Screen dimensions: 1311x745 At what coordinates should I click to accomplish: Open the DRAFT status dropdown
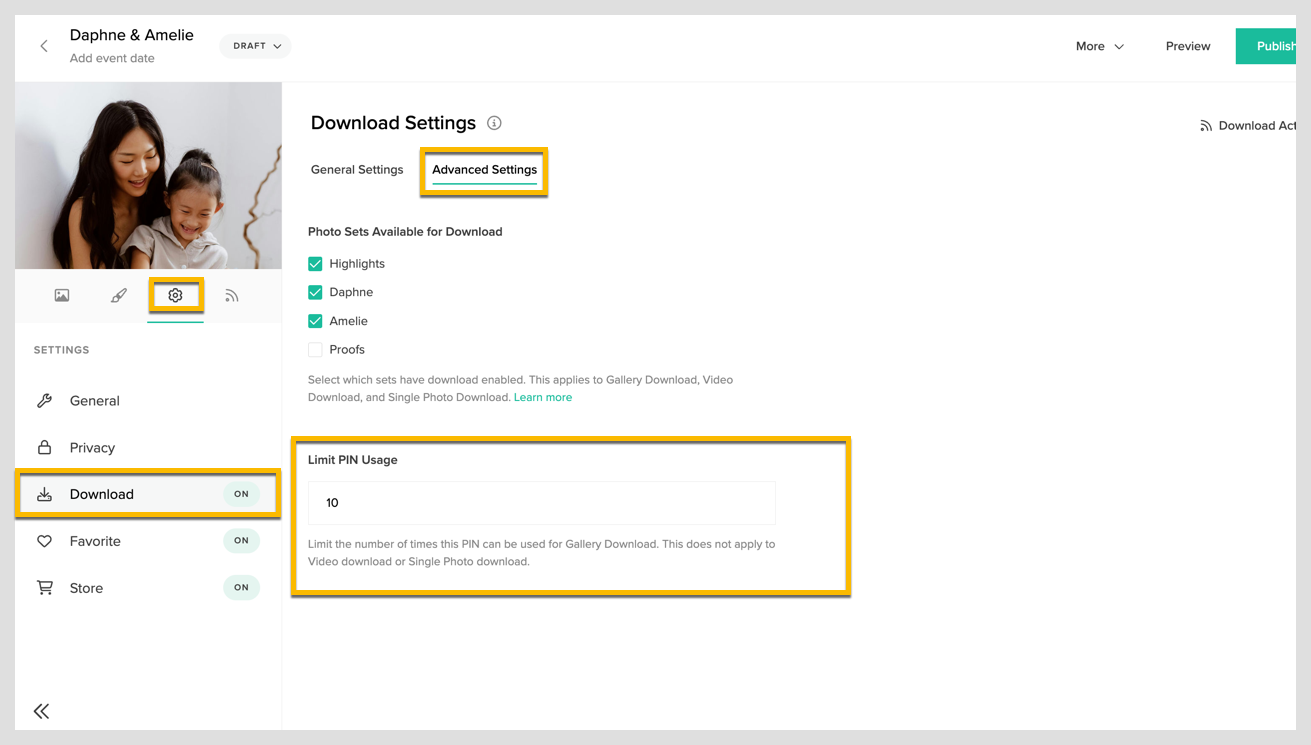point(255,46)
